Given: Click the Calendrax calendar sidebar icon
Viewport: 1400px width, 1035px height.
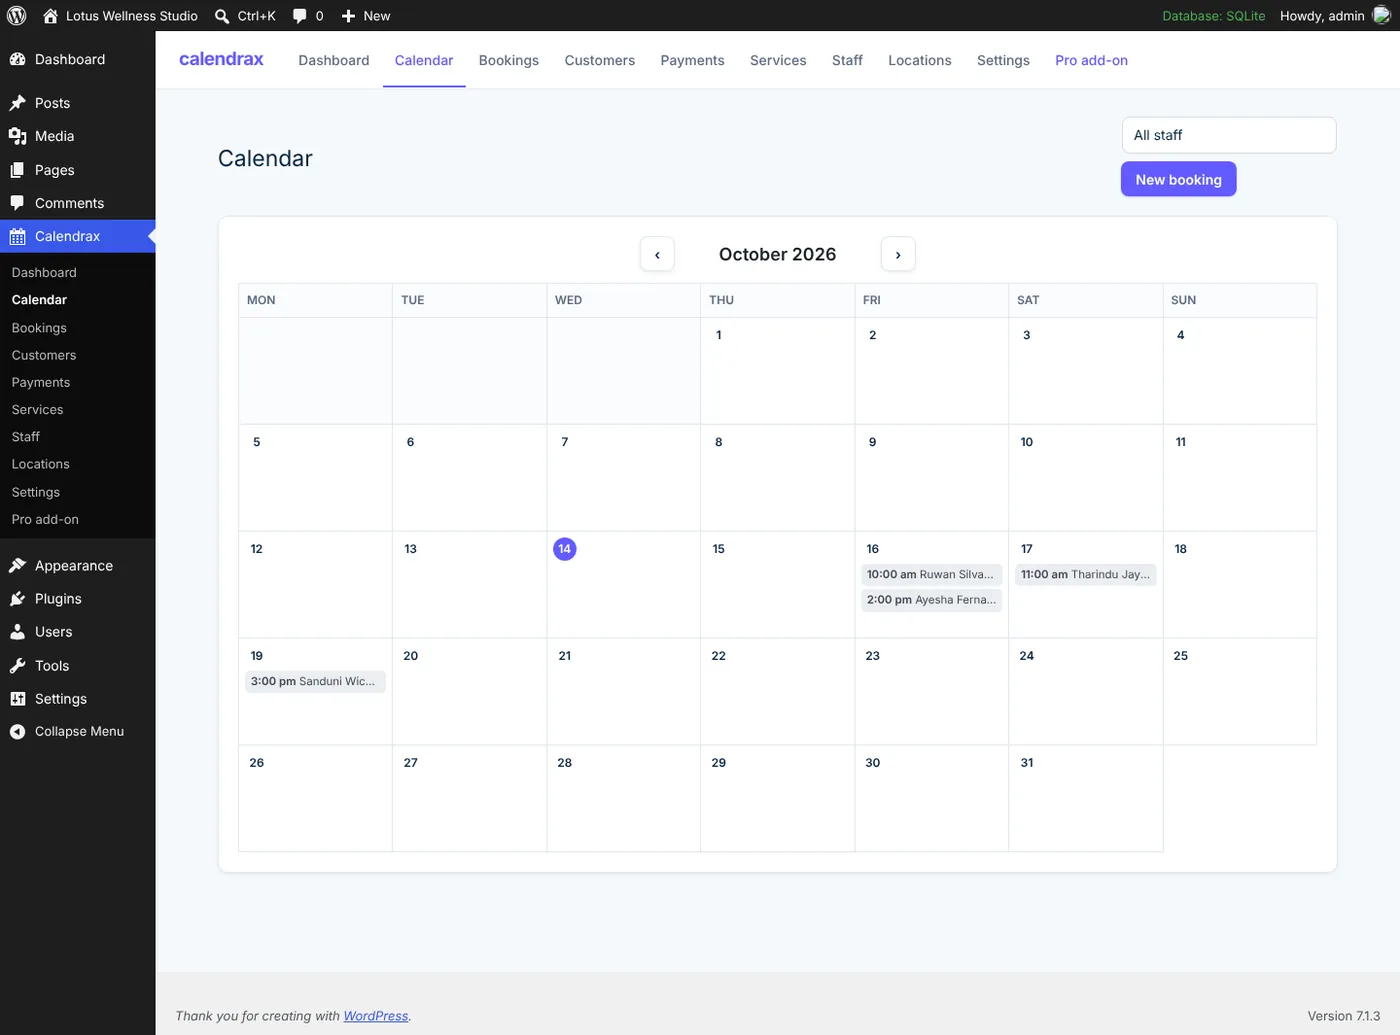Looking at the screenshot, I should pos(18,236).
